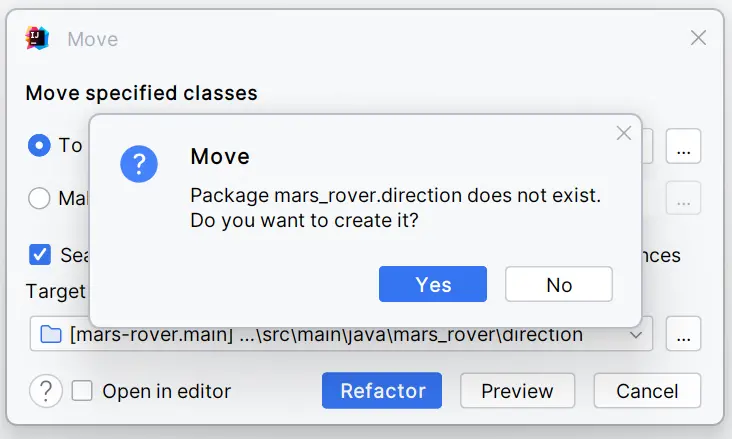
Task: Select the 'To' radio button
Action: (x=40, y=146)
